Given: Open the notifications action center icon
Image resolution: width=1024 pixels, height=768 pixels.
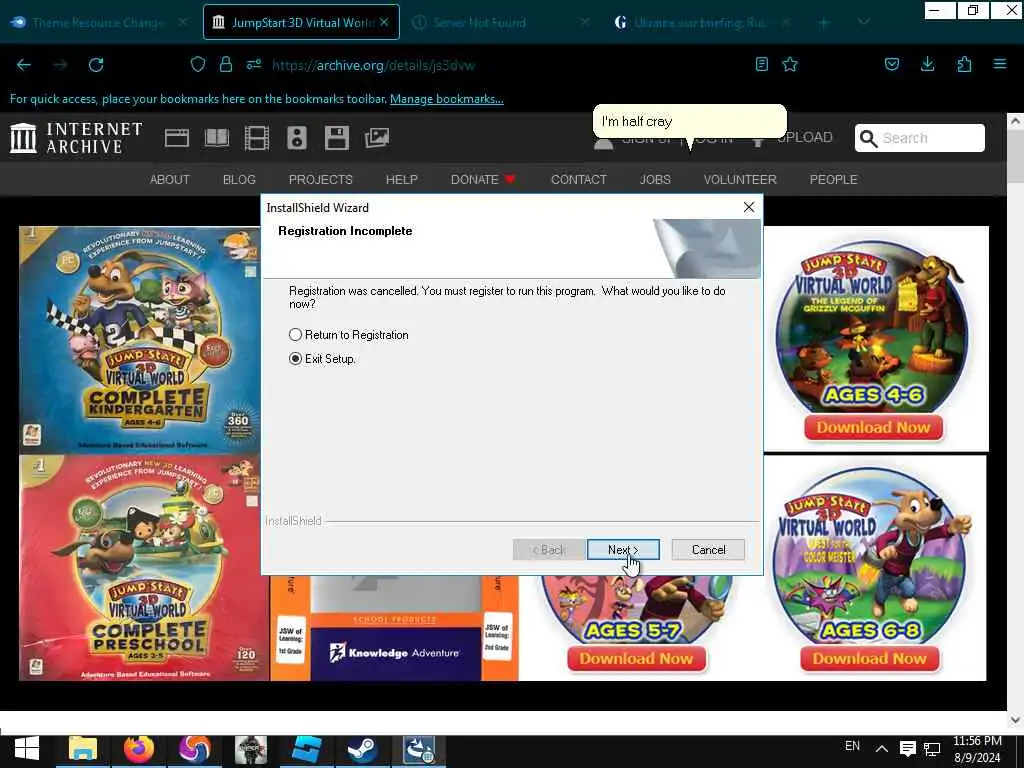Looking at the screenshot, I should pyautogui.click(x=907, y=748).
